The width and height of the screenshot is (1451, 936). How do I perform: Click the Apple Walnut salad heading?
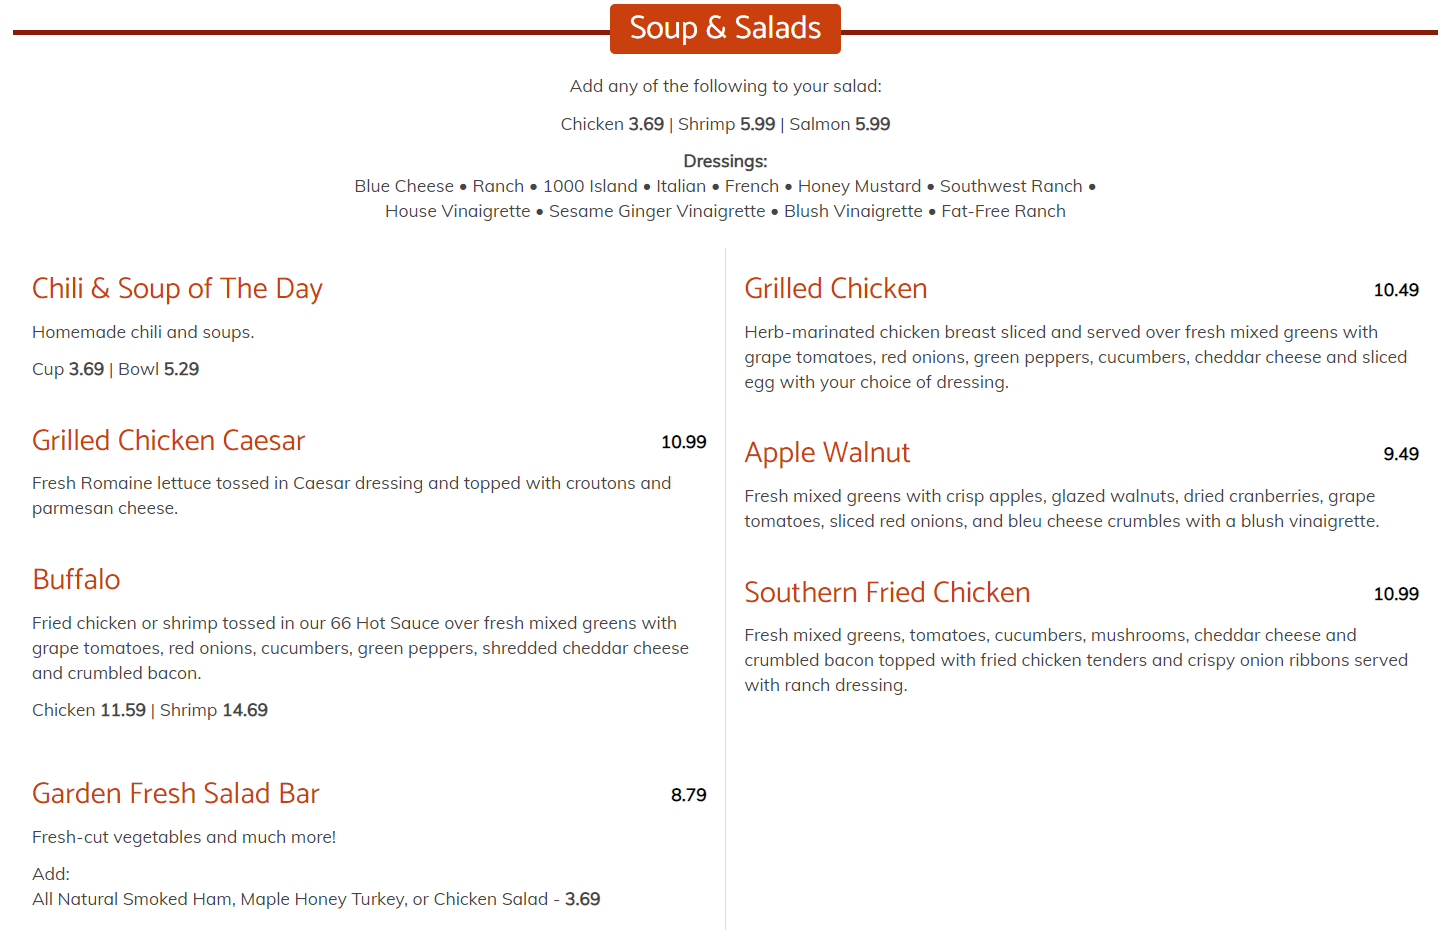click(x=827, y=453)
